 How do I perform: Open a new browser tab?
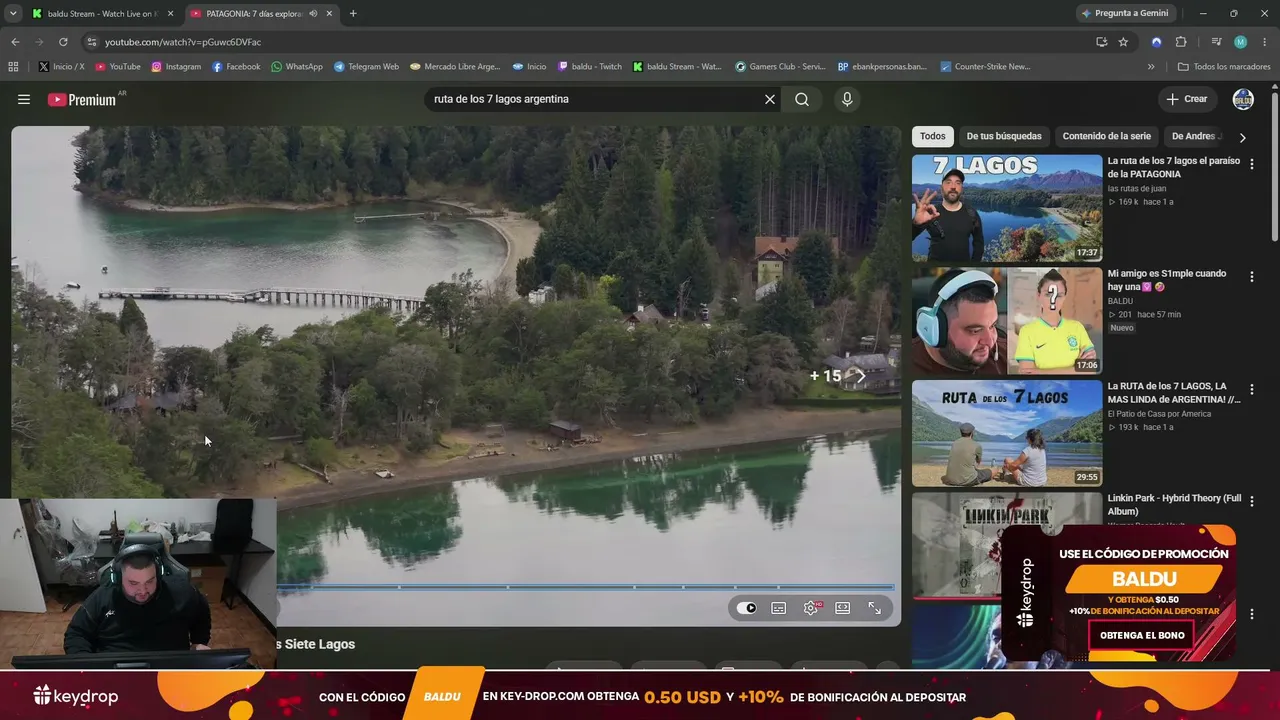[353, 13]
